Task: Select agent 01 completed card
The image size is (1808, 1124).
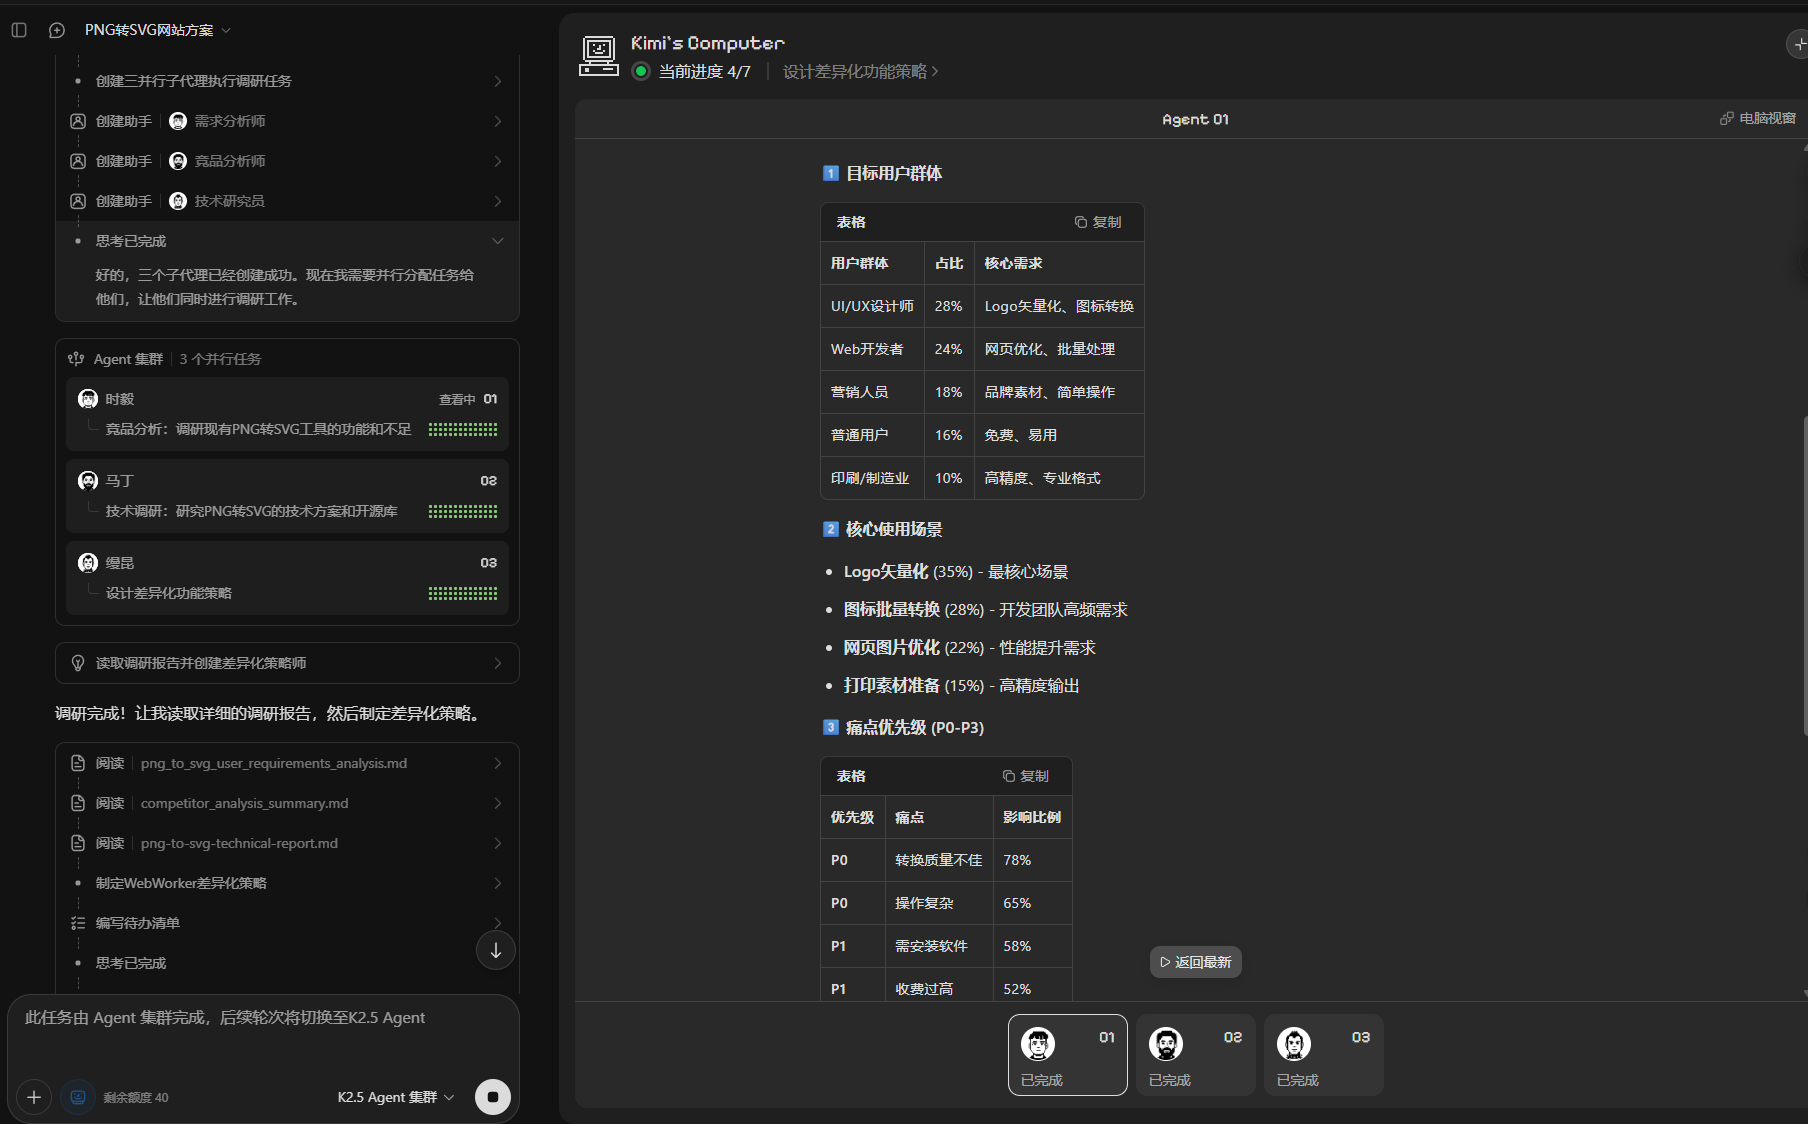Action: 1067,1055
